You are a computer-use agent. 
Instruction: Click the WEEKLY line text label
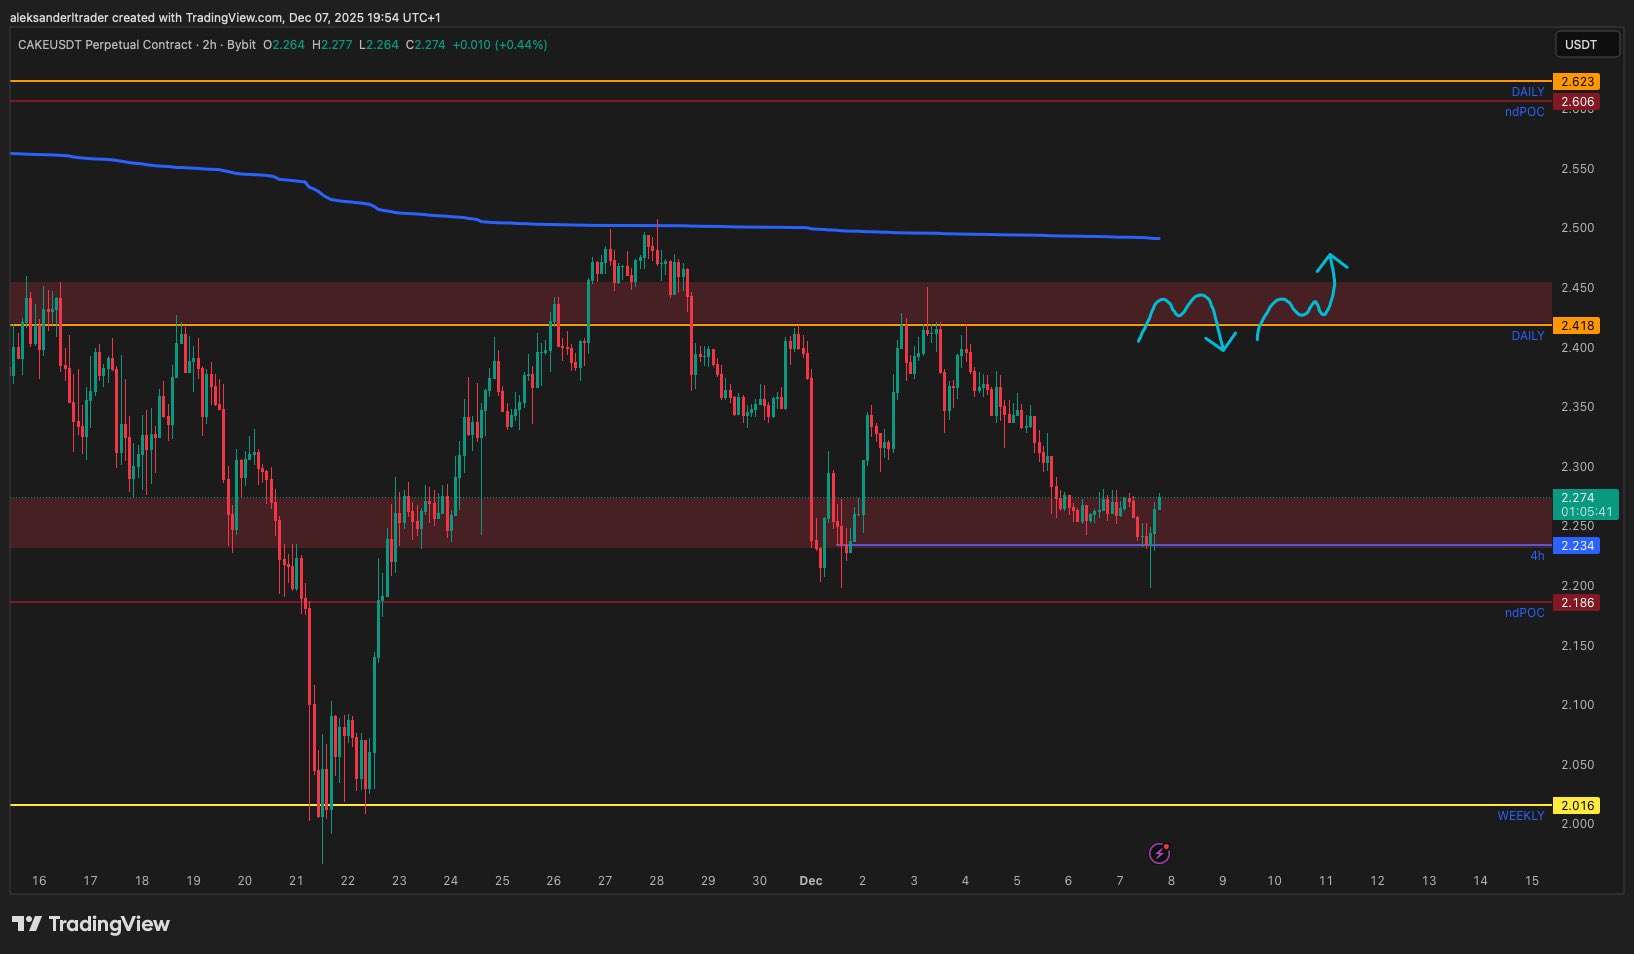coord(1520,816)
